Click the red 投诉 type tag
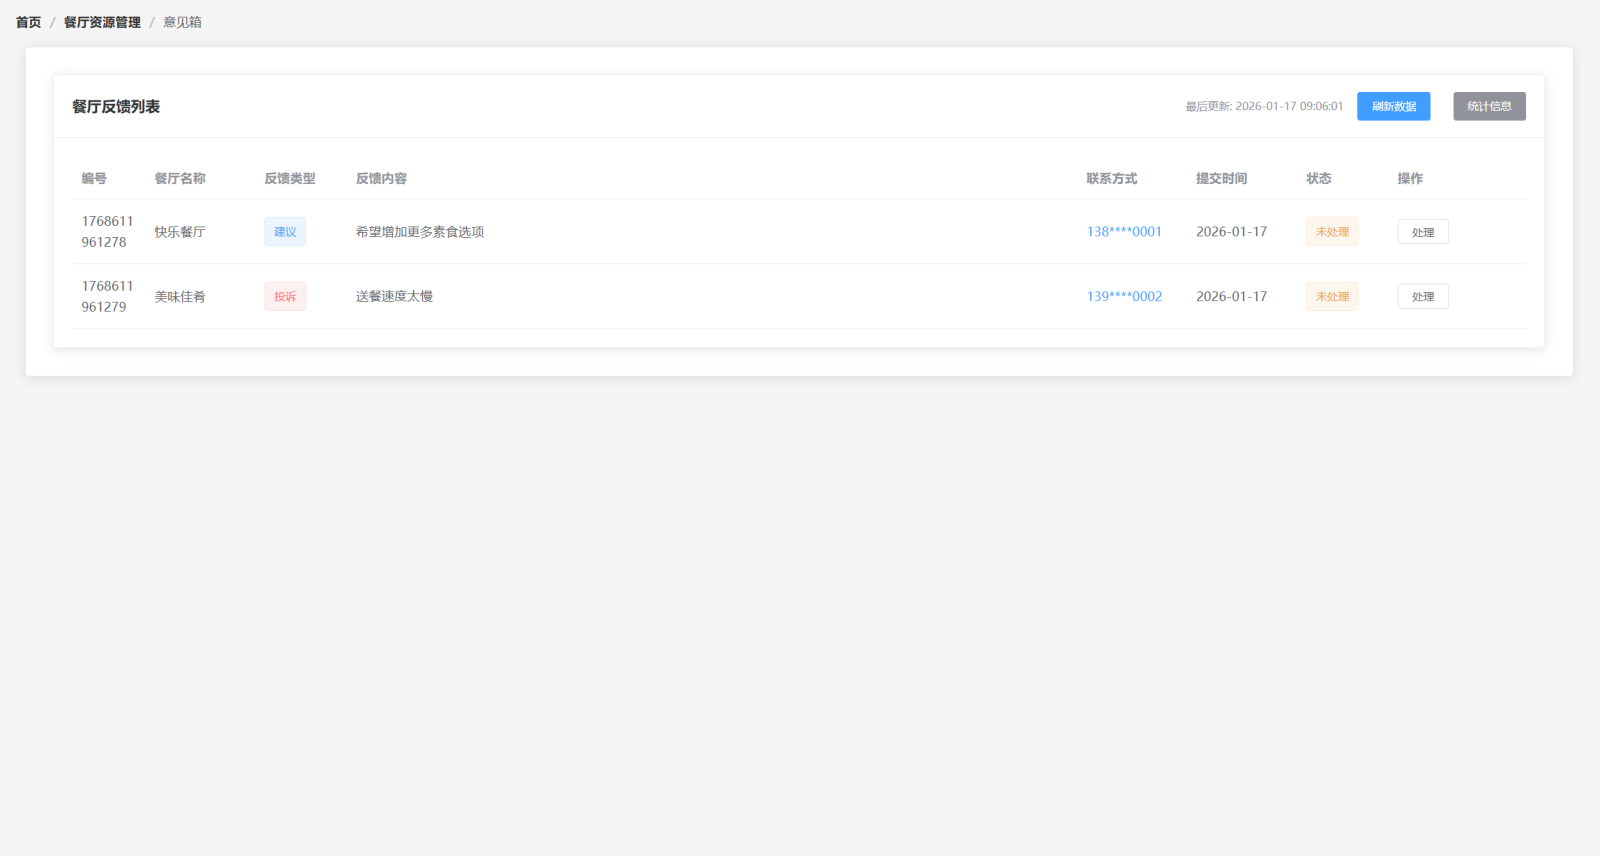This screenshot has height=856, width=1600. coord(285,297)
